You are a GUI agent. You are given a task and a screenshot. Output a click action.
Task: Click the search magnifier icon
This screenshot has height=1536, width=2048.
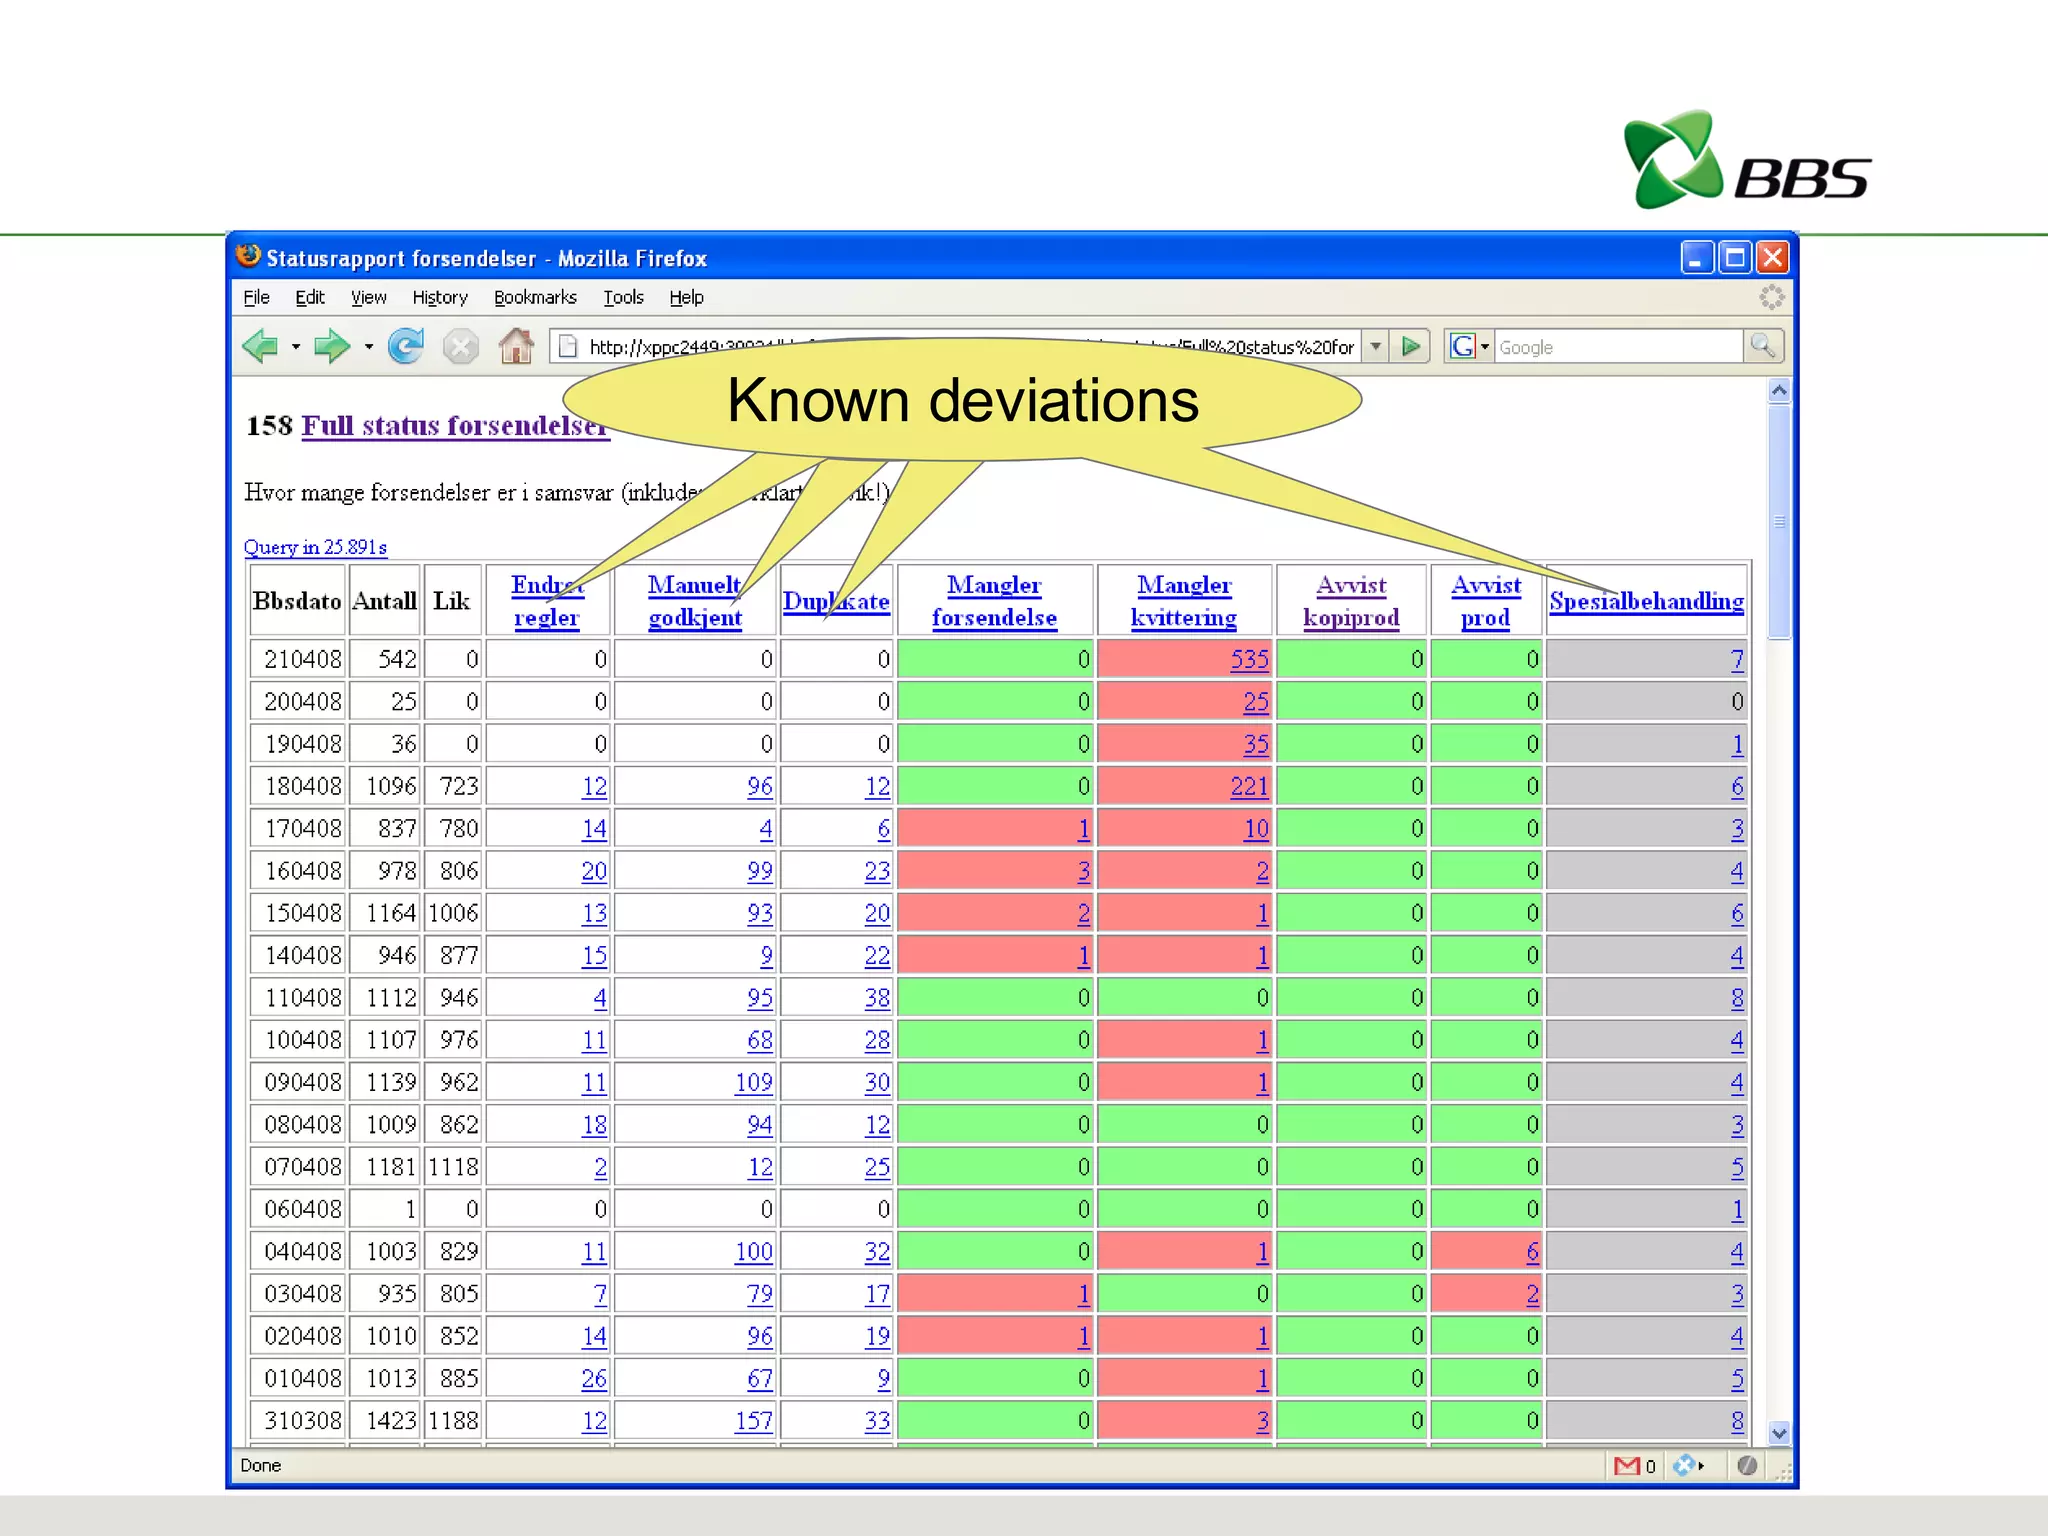[1762, 347]
